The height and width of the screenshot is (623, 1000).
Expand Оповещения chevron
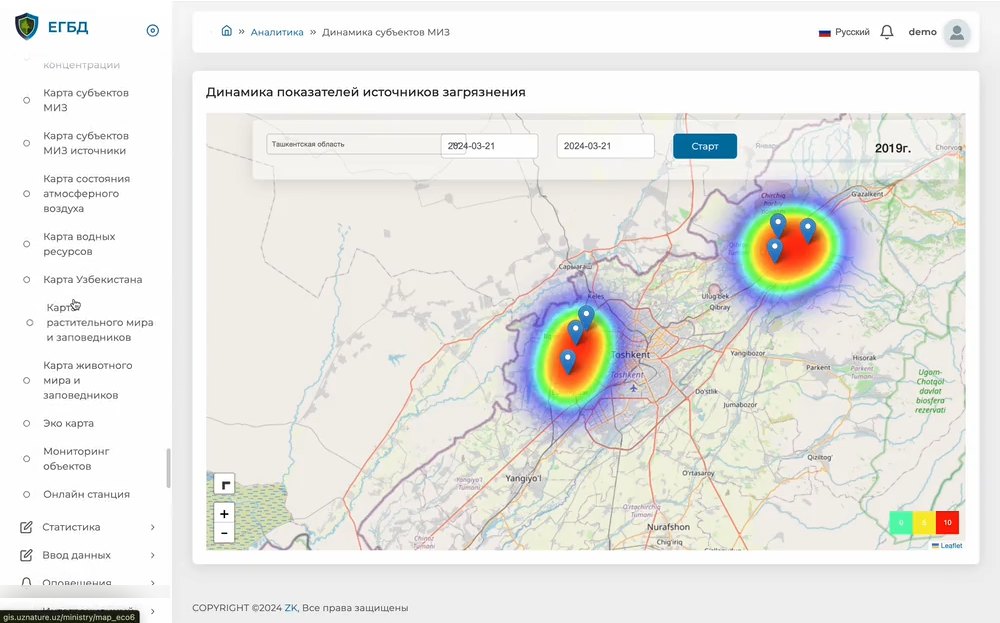[x=152, y=582]
